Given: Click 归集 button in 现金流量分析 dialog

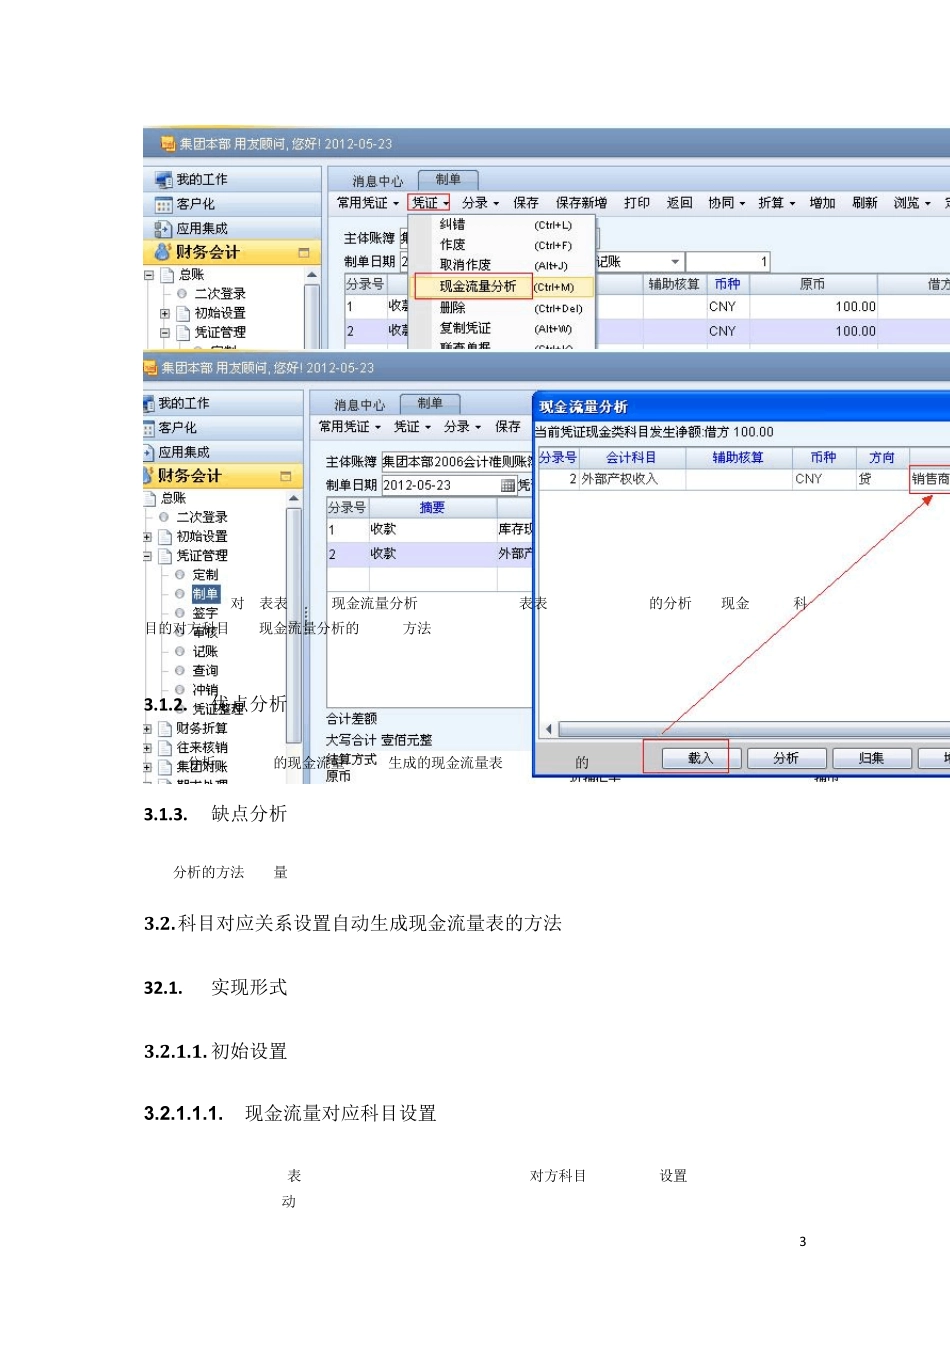Looking at the screenshot, I should click(x=871, y=758).
